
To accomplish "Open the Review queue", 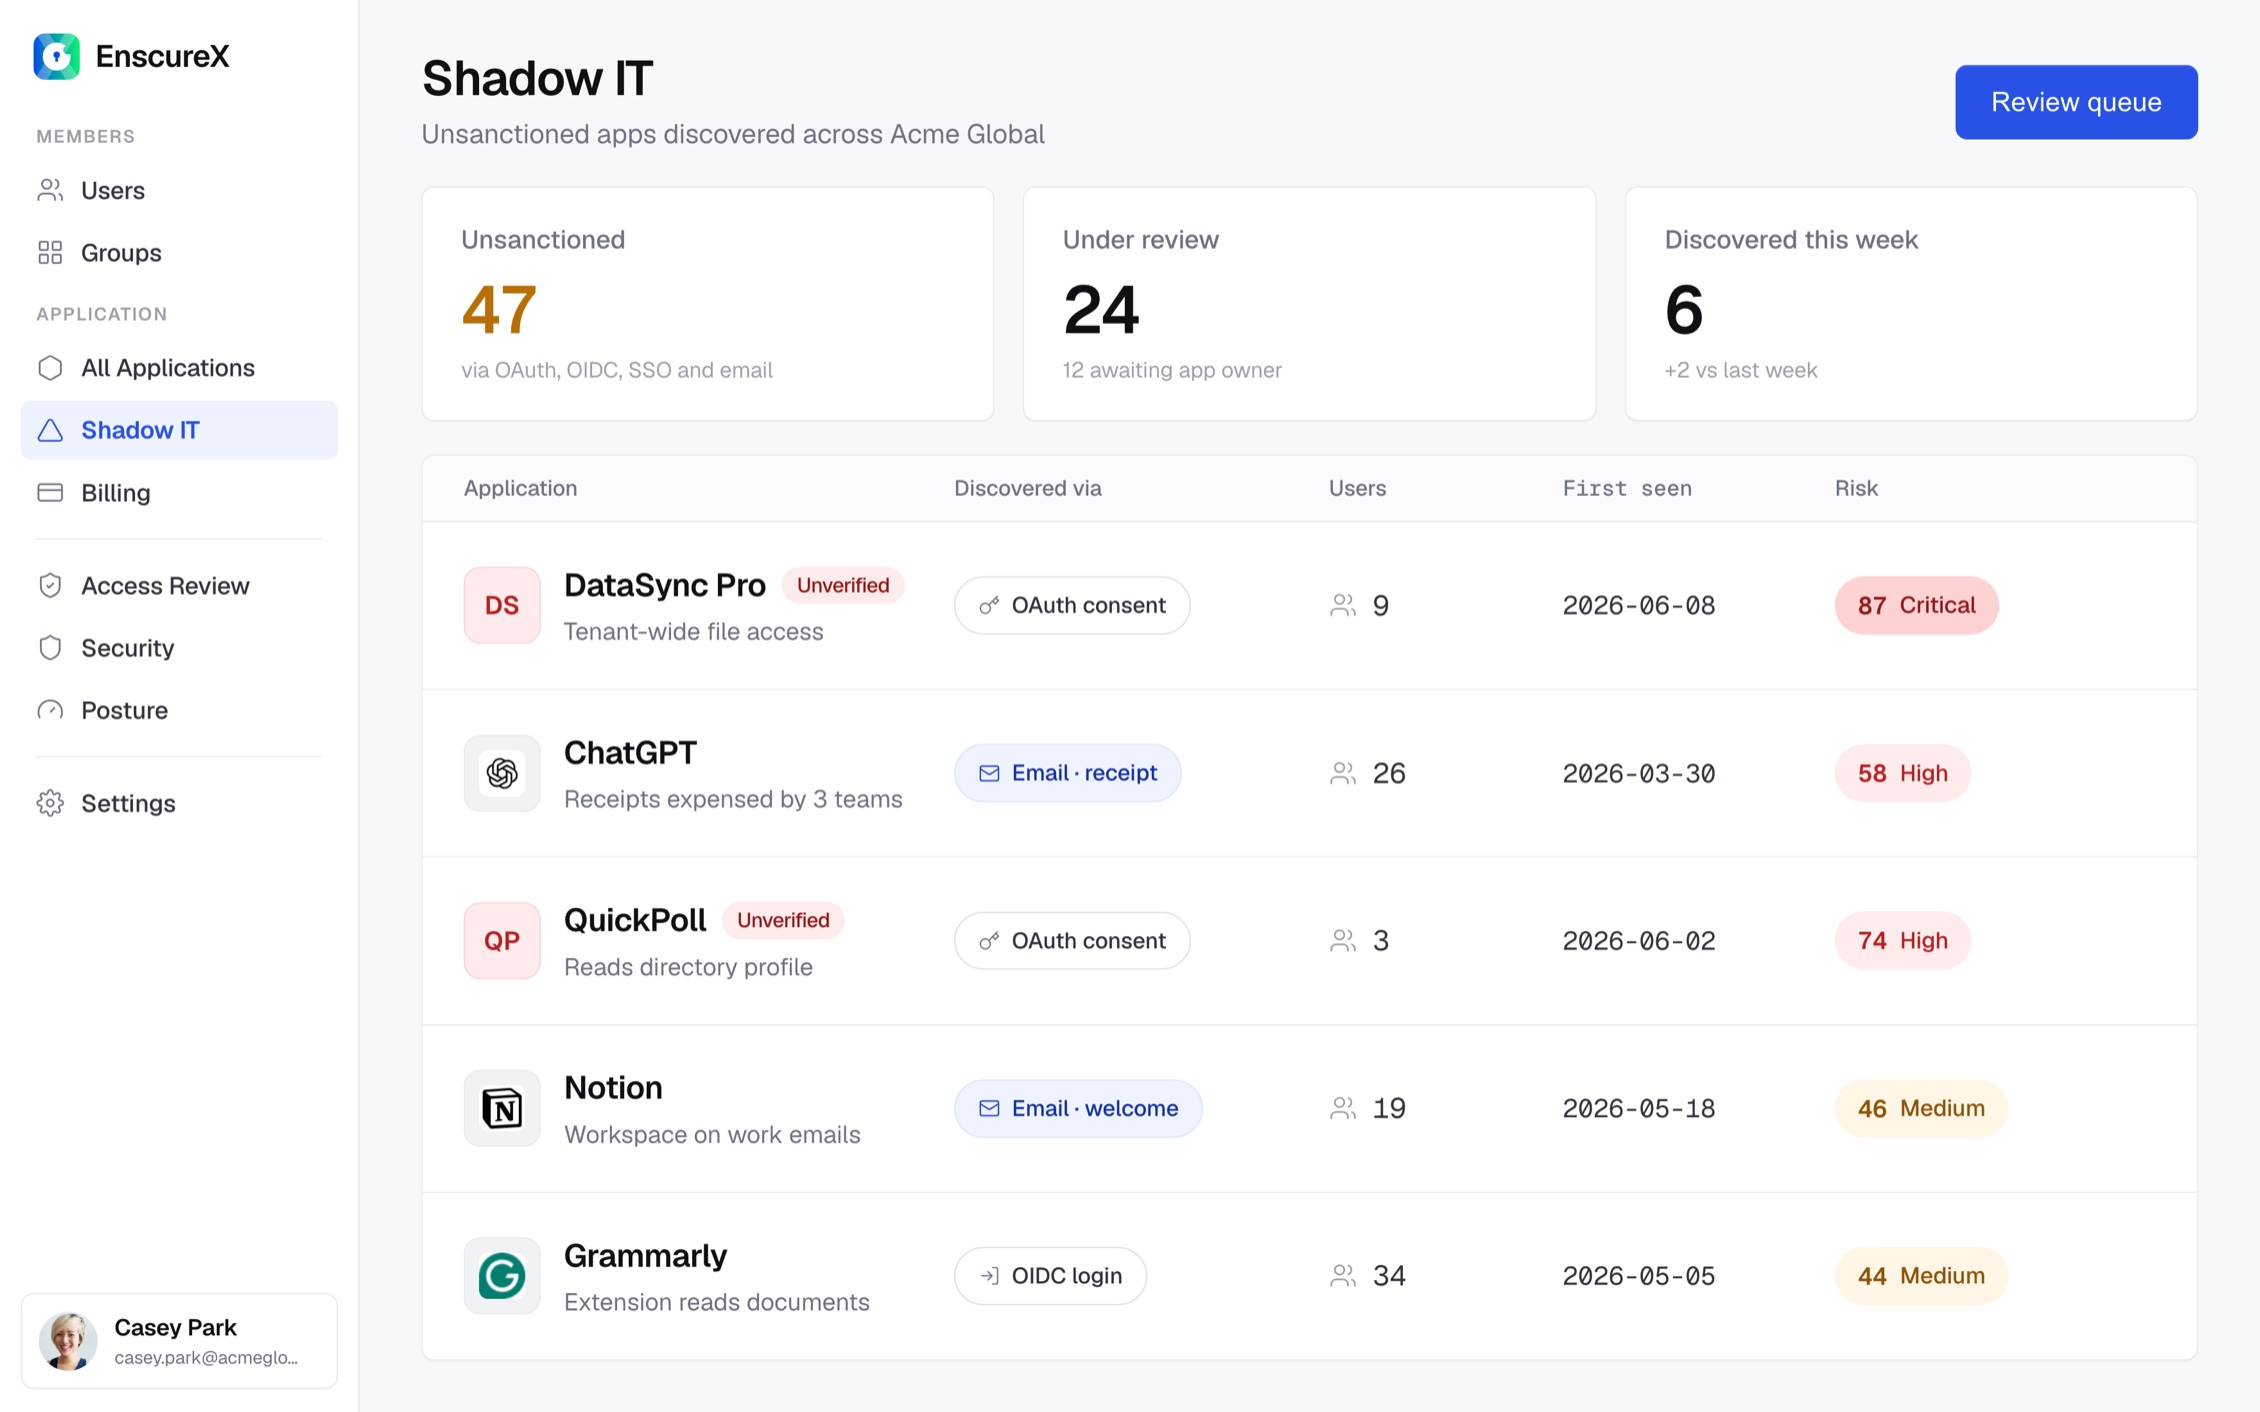I will 2076,102.
